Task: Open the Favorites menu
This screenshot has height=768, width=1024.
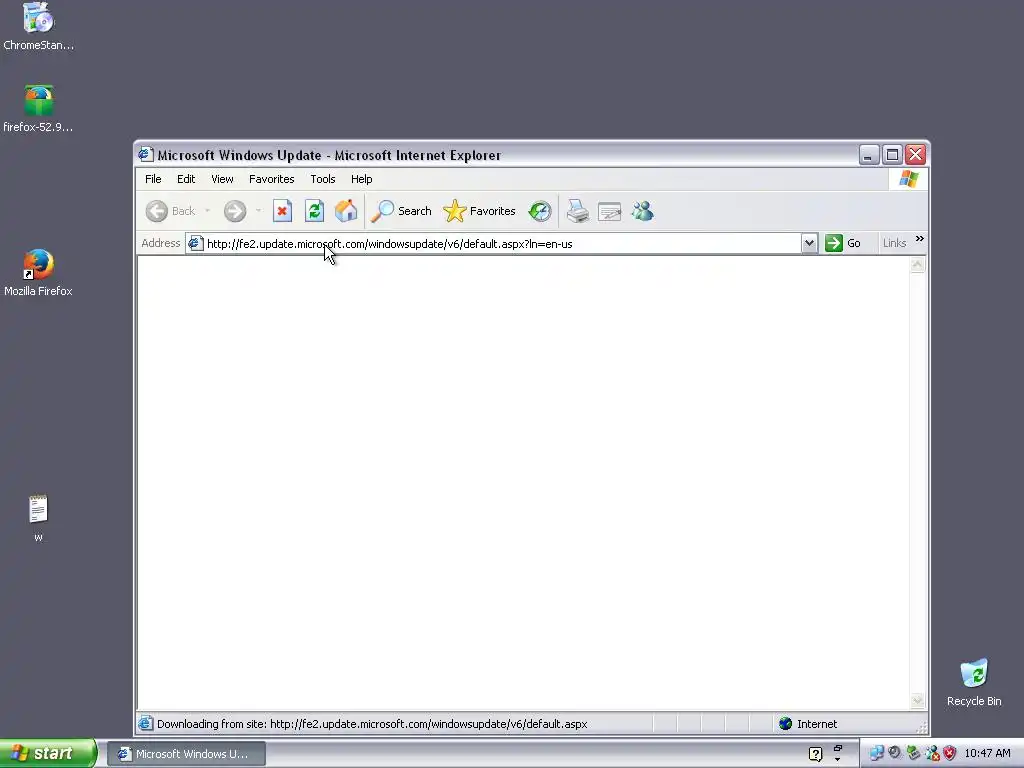Action: 272,179
